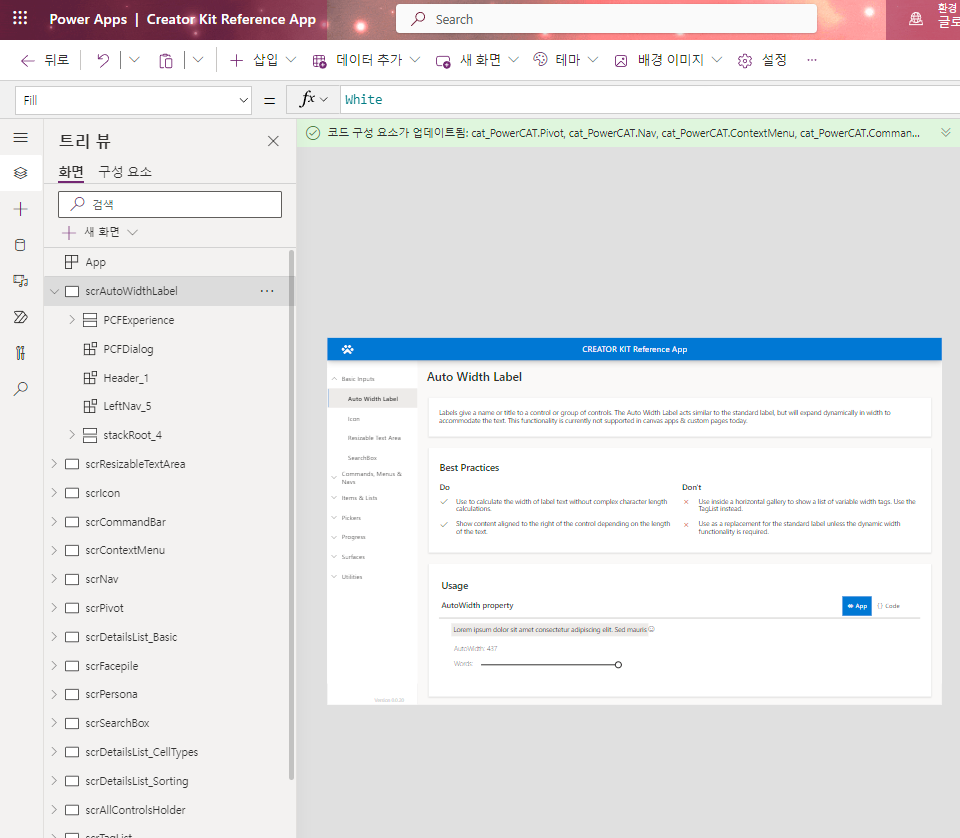The image size is (960, 838).
Task: Switch to the 구성 요소 tab
Action: point(125,172)
